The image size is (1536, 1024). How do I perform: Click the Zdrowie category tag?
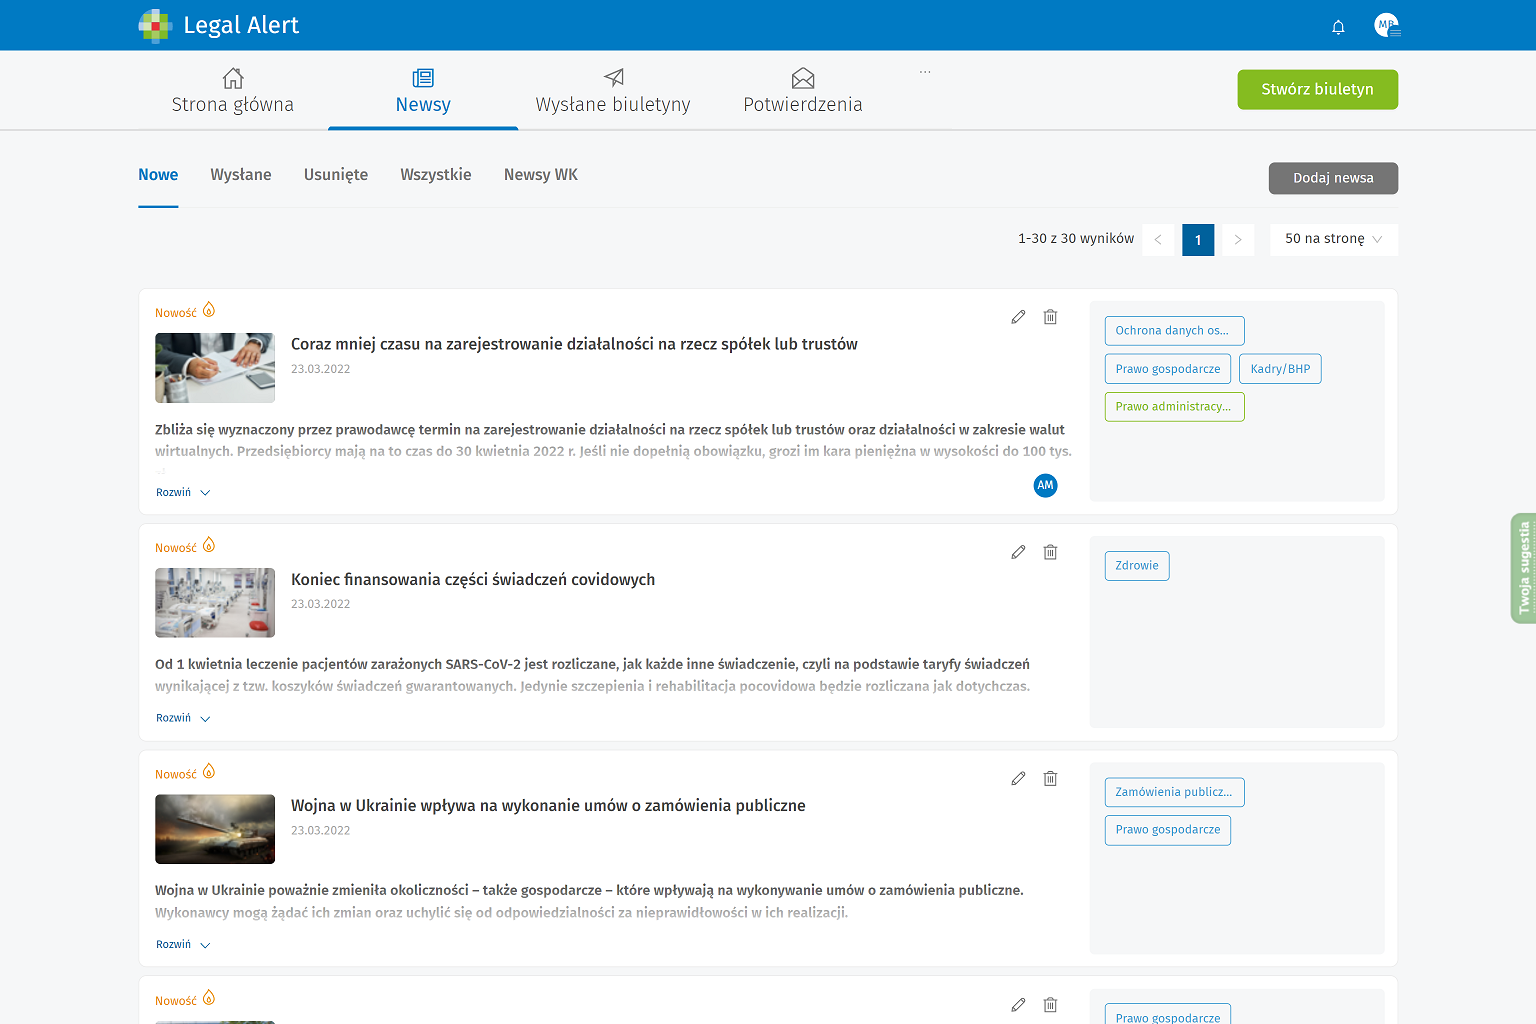pyautogui.click(x=1137, y=566)
